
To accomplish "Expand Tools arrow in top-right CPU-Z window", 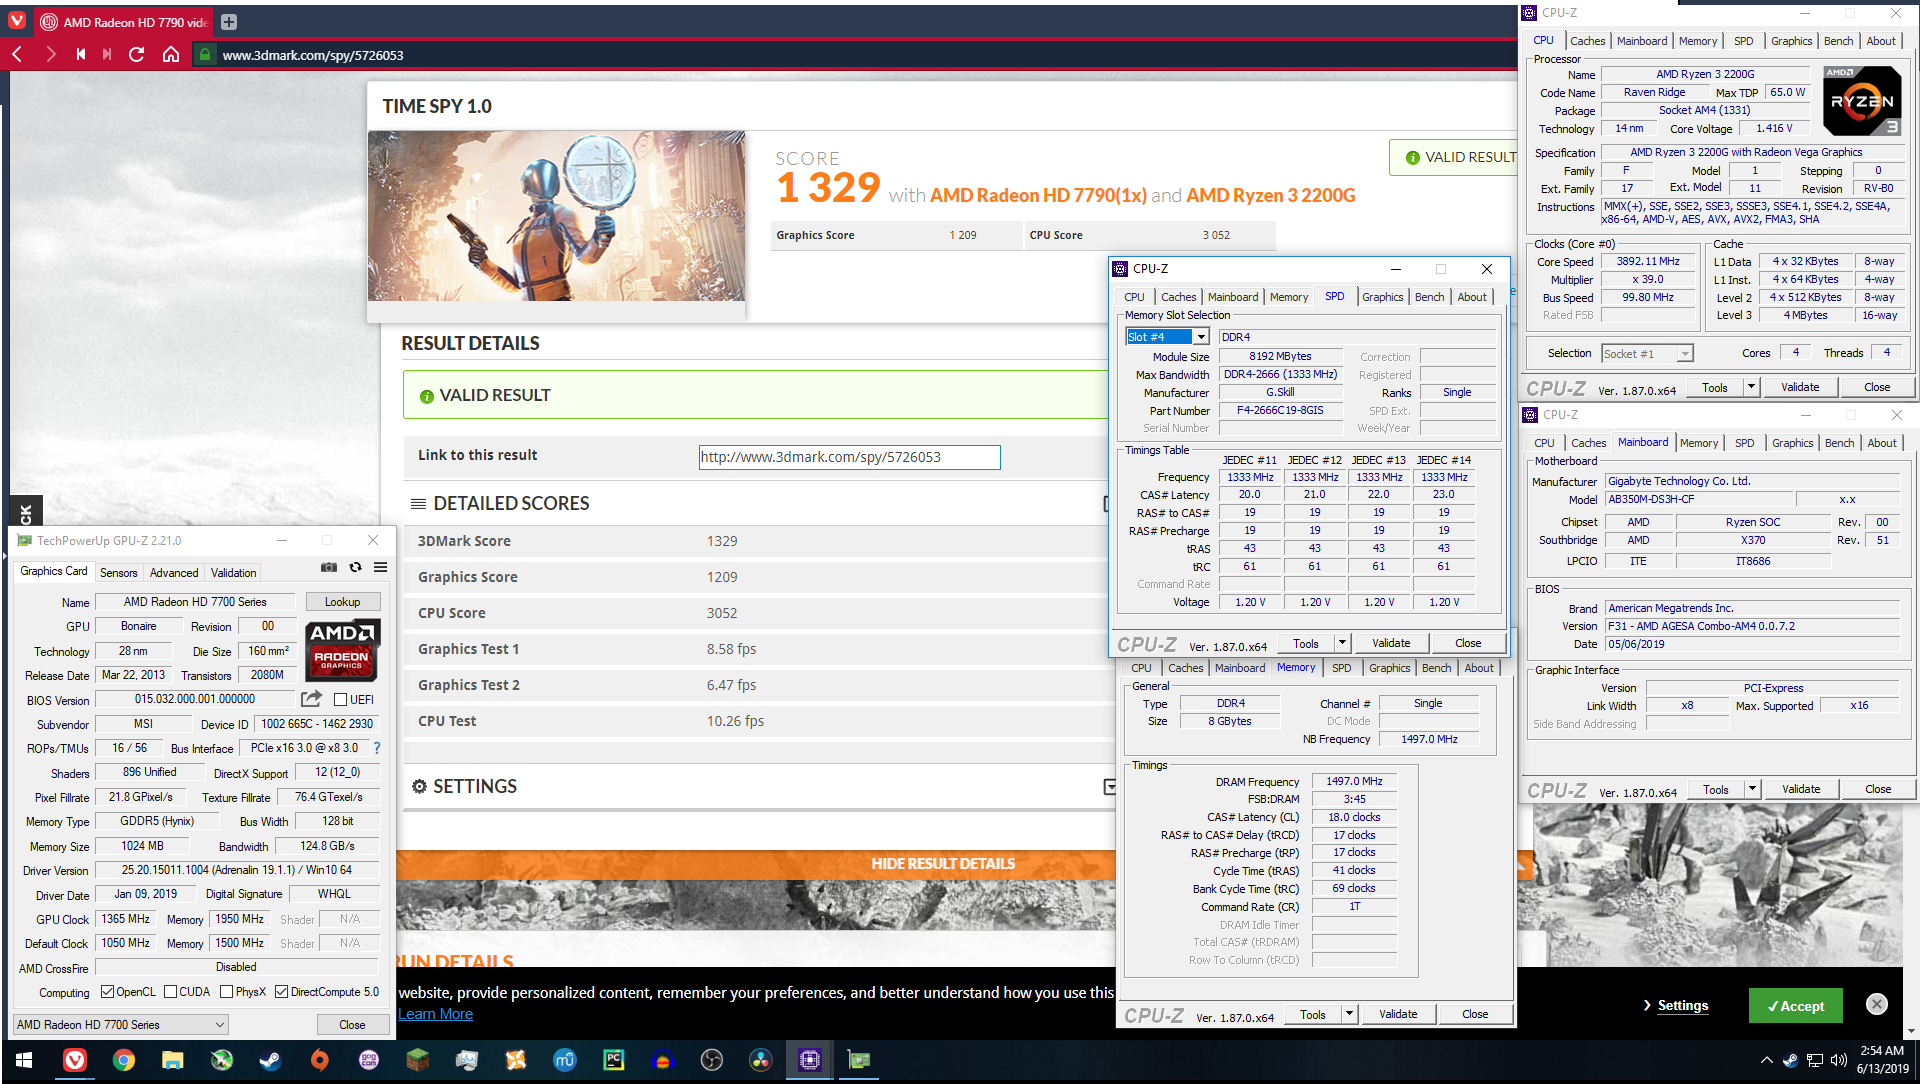I will 1751,387.
